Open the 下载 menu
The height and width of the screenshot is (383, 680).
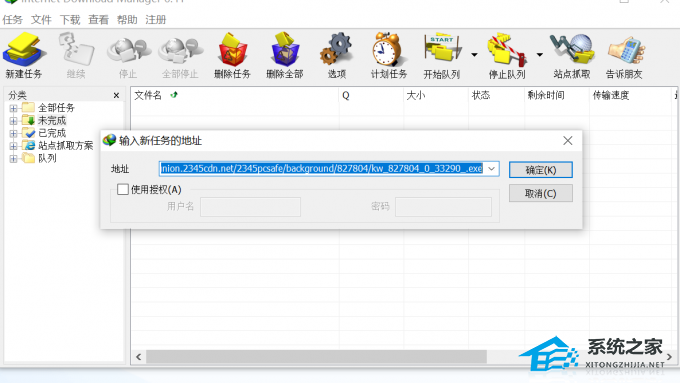[70, 20]
